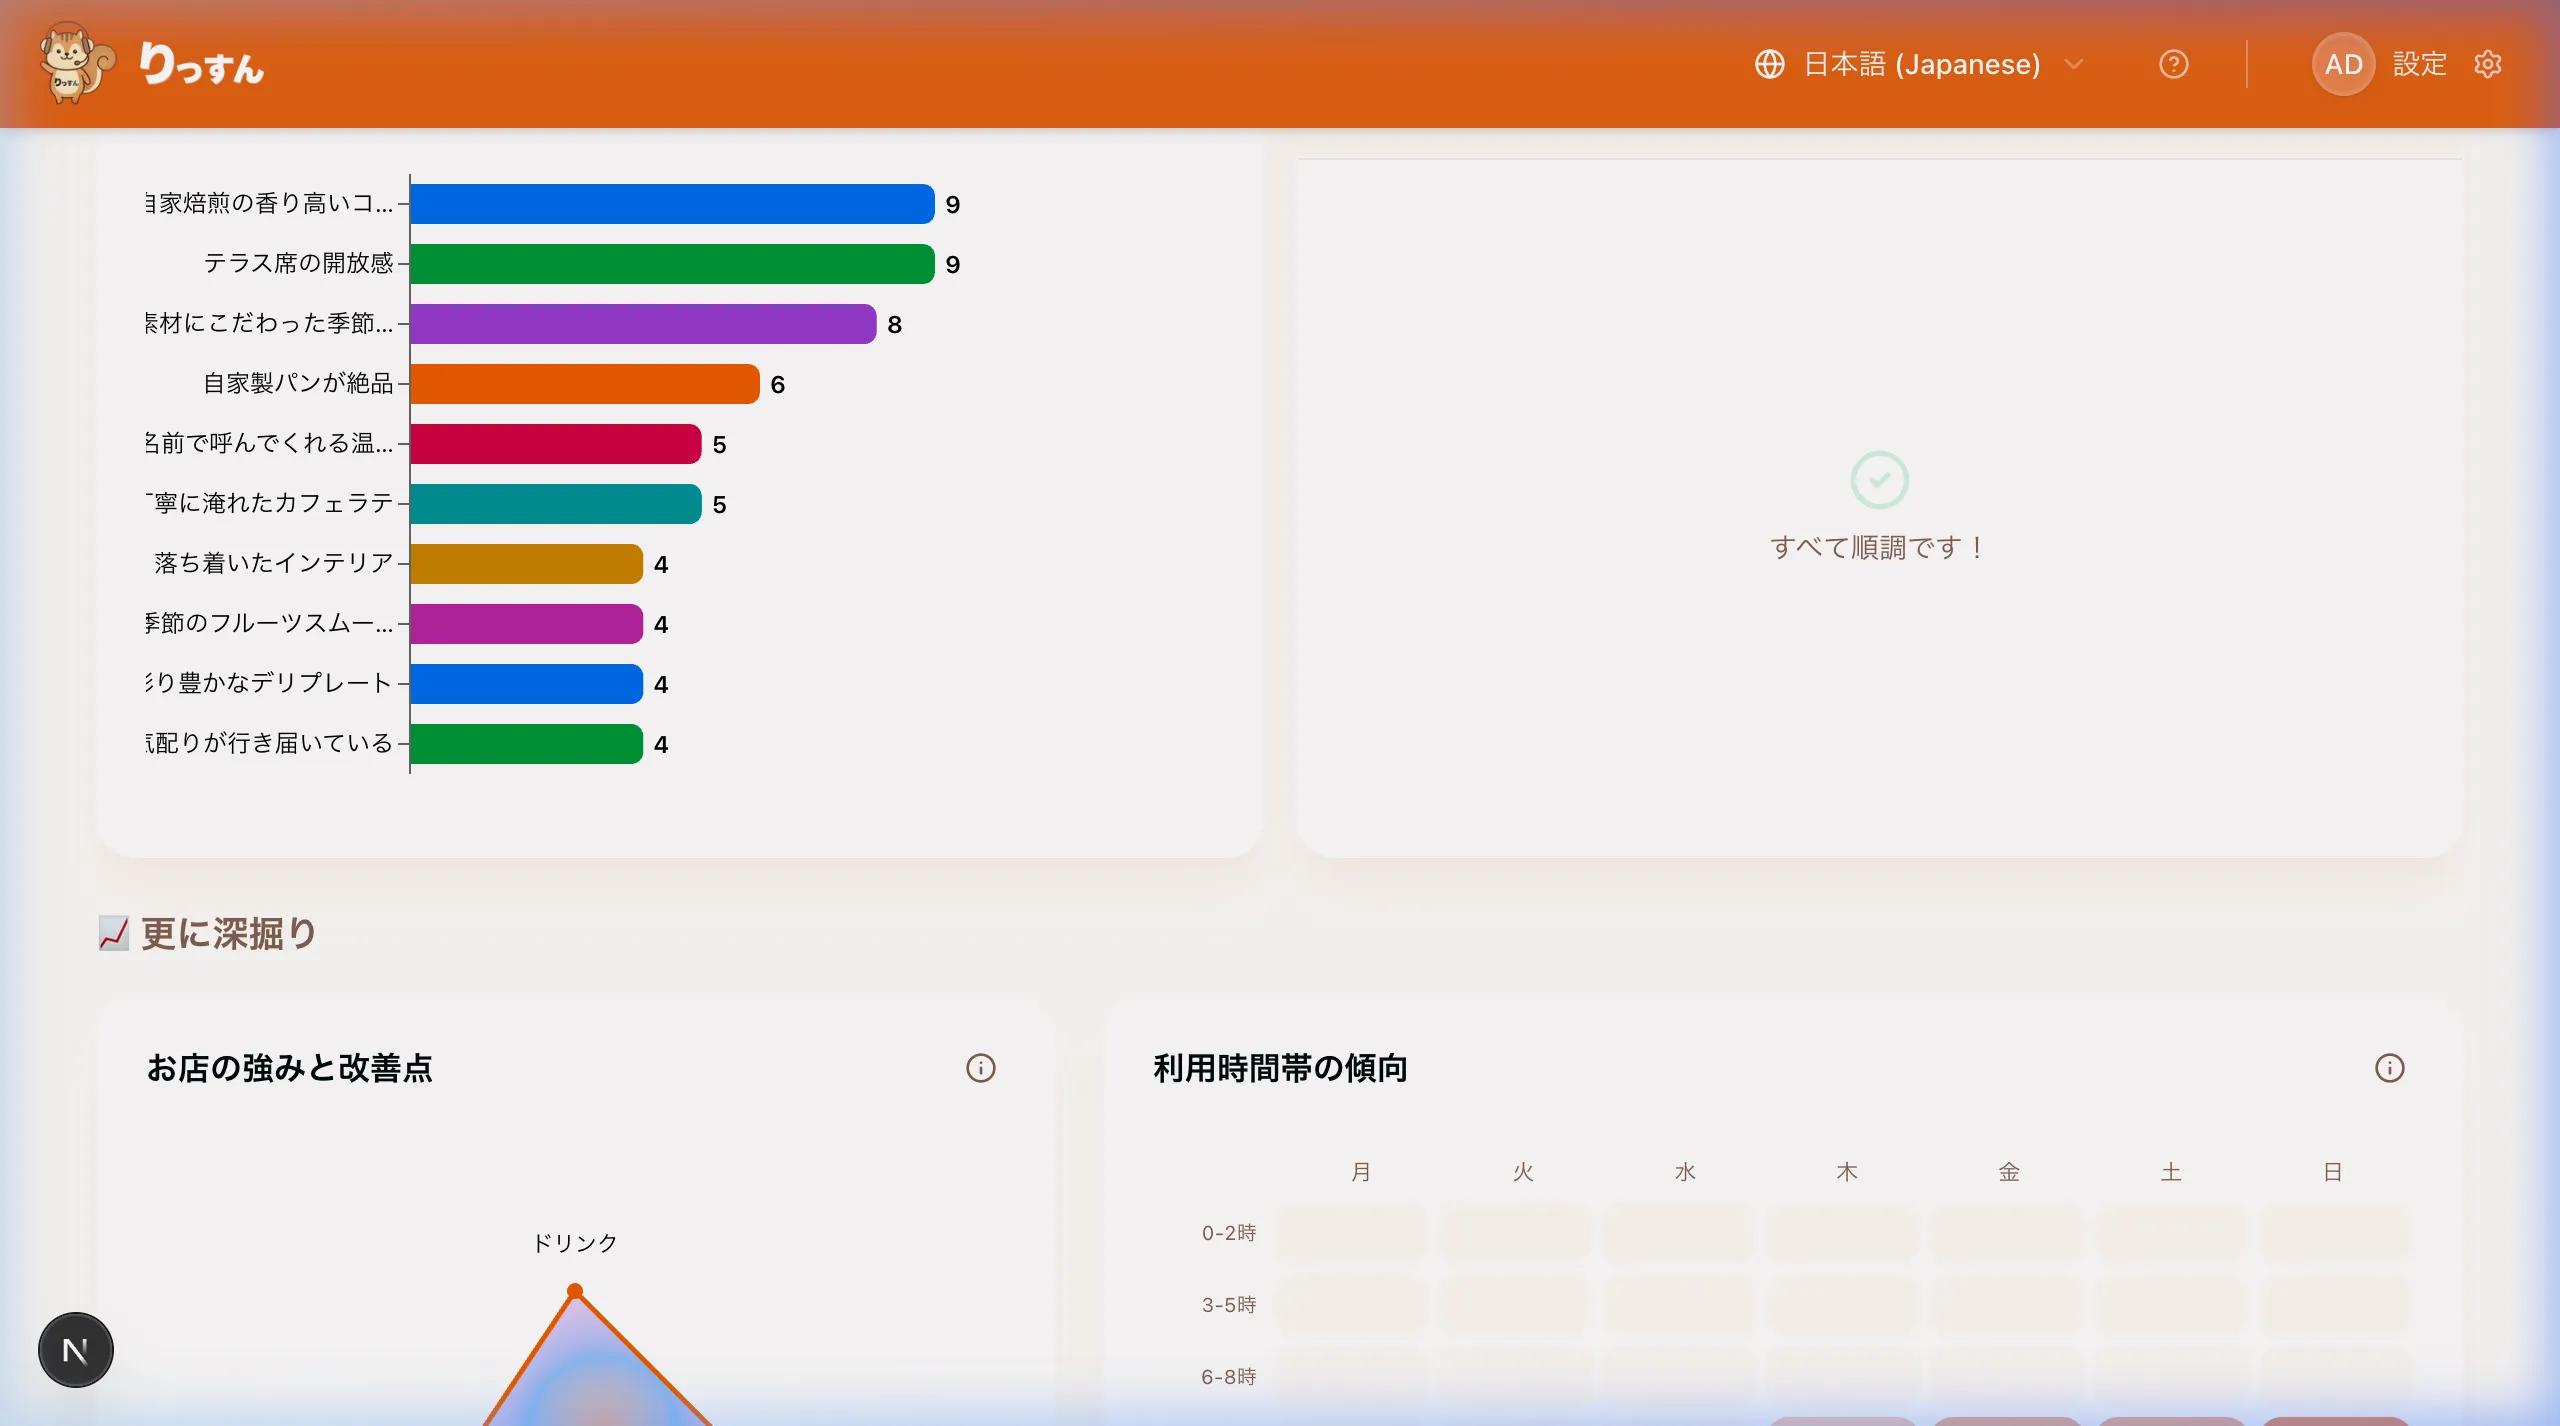The image size is (2560, 1426).
Task: Open 設定 settings link
Action: 2419,64
